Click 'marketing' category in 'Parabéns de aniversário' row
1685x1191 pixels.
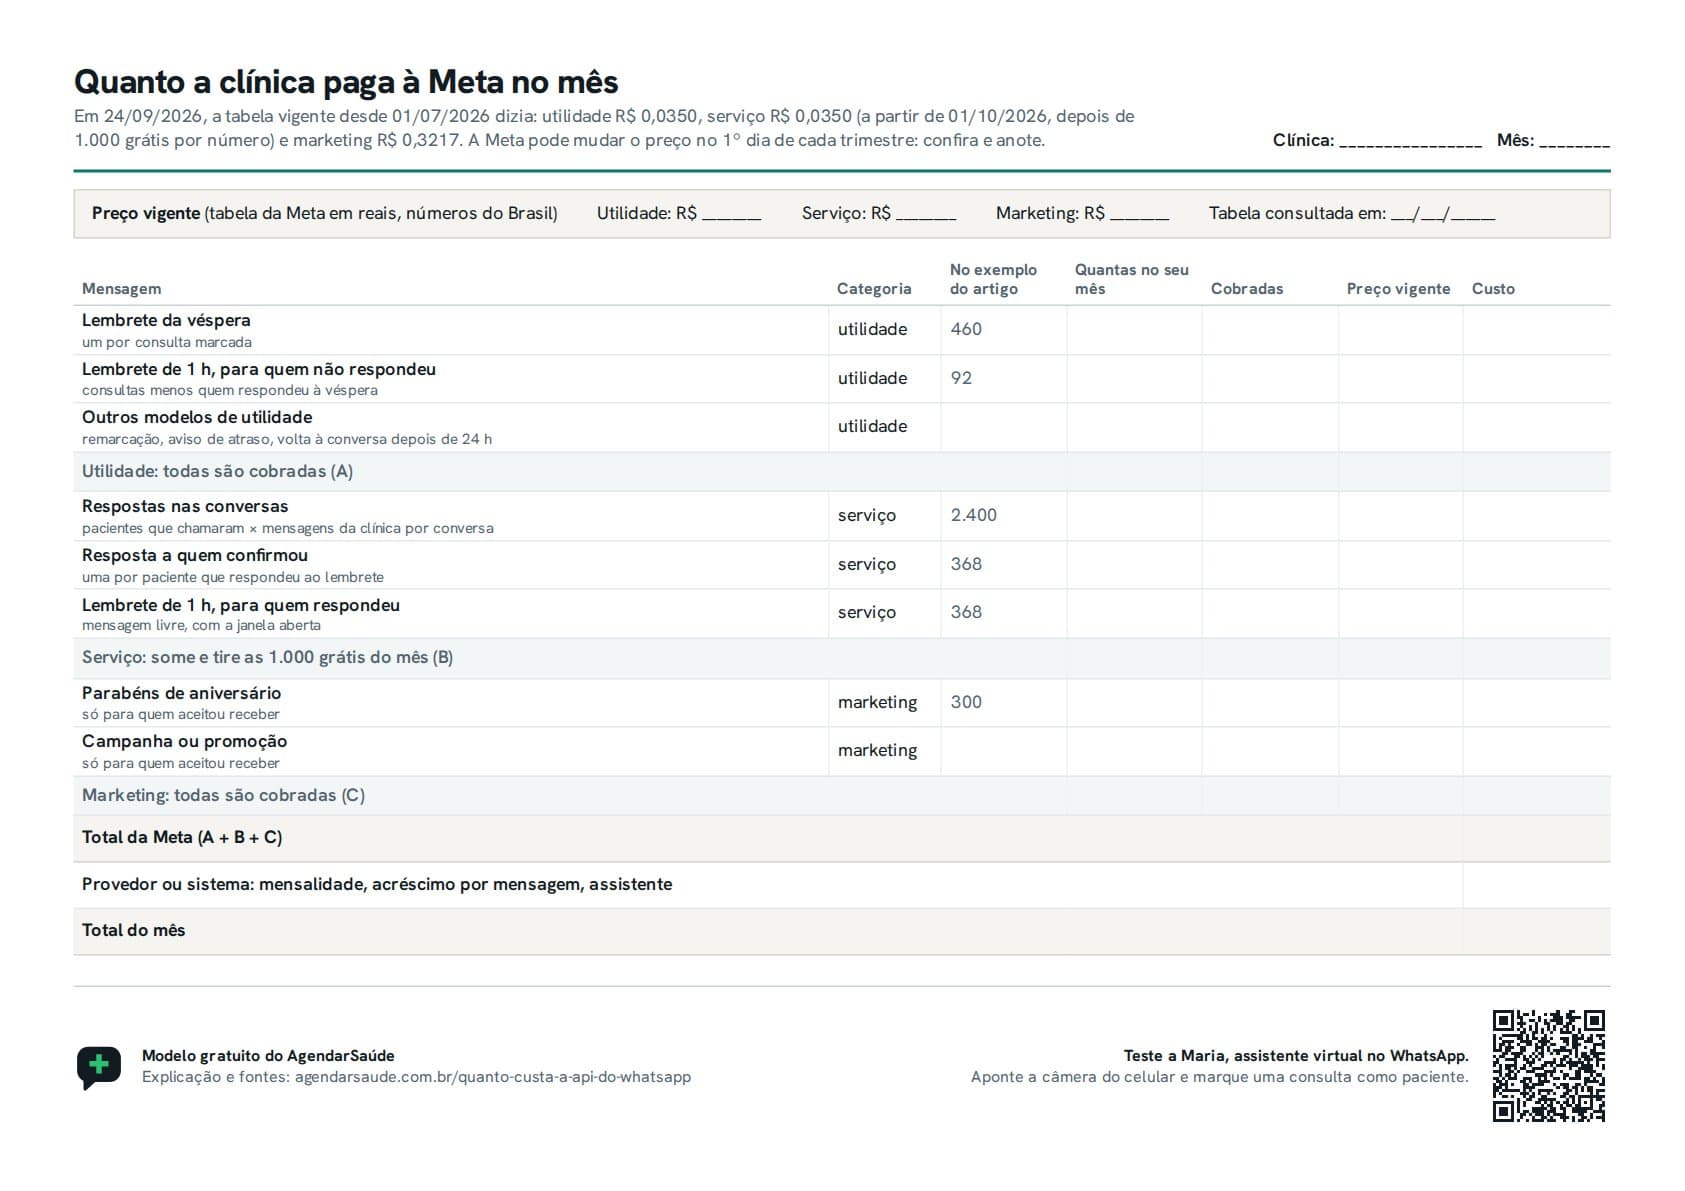tap(877, 702)
